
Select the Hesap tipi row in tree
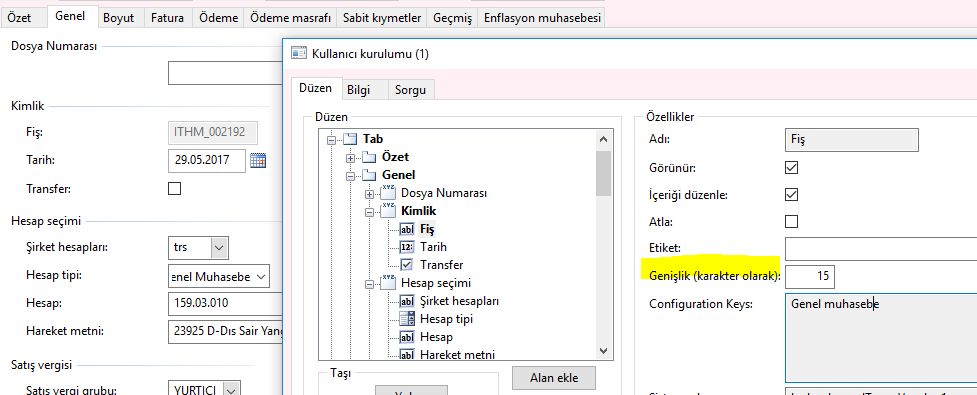[x=446, y=319]
